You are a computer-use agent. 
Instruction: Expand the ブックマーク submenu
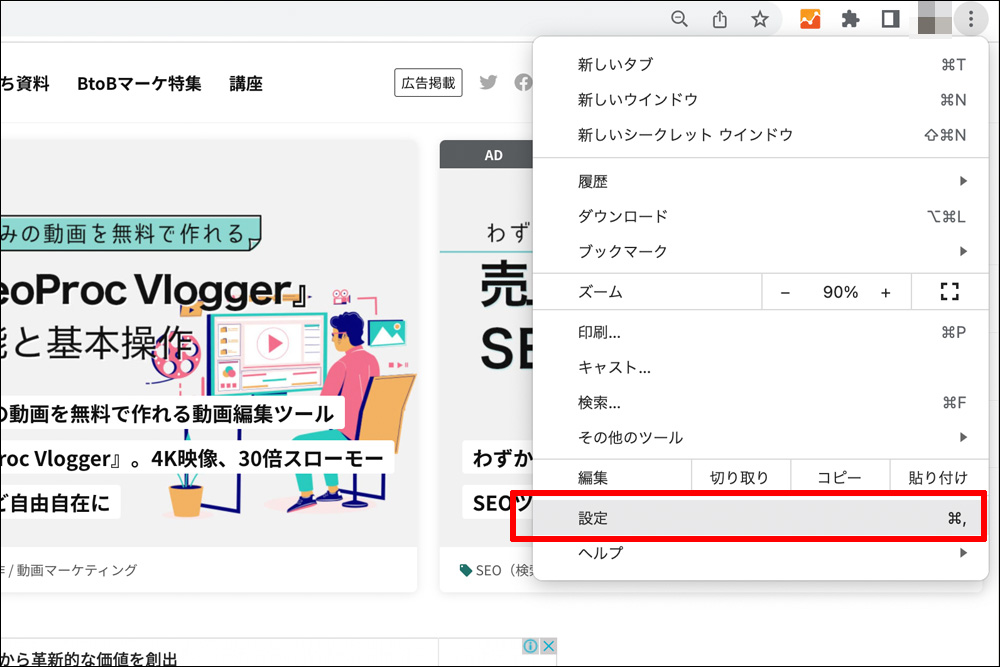tap(770, 251)
